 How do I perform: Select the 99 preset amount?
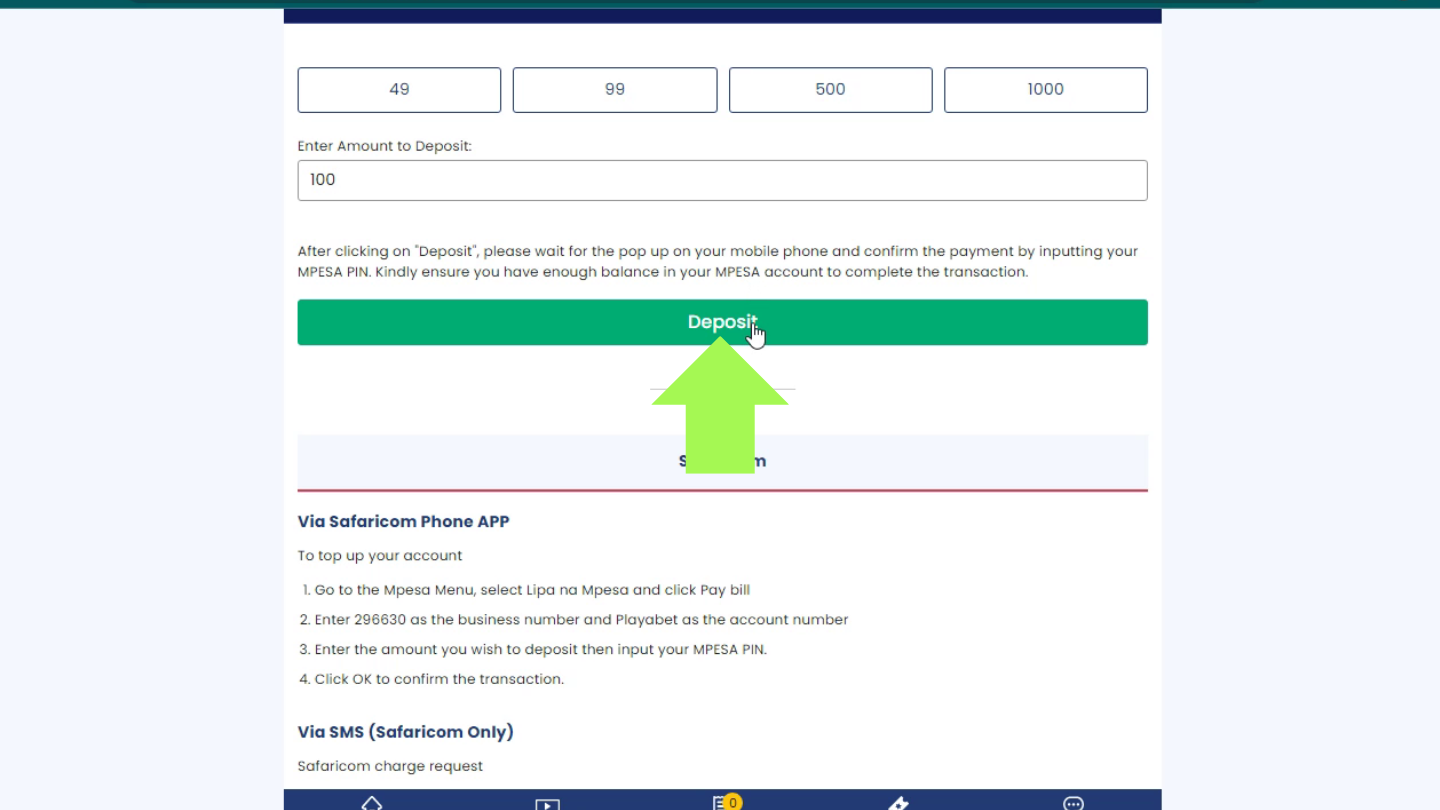tap(615, 90)
